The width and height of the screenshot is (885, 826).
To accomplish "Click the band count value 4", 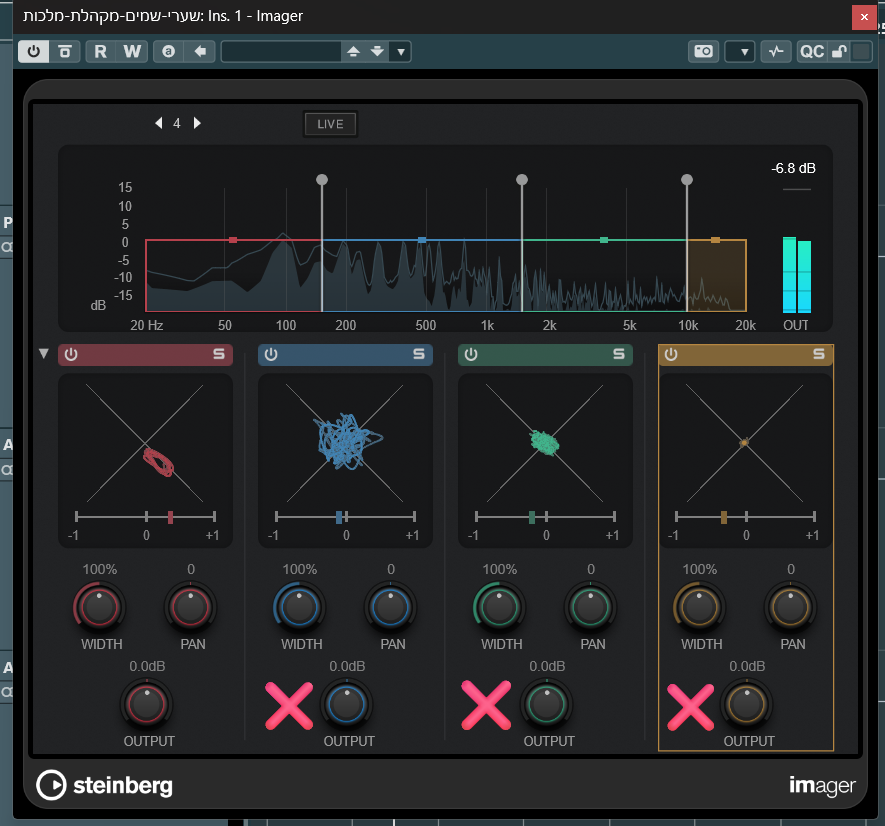I will click(177, 123).
